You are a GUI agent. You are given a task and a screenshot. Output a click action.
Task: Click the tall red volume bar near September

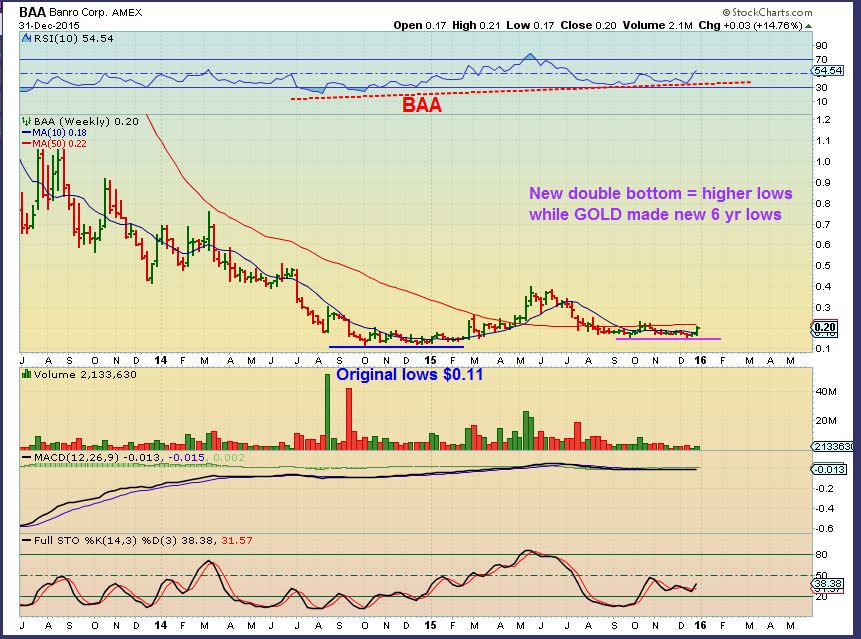coord(349,419)
